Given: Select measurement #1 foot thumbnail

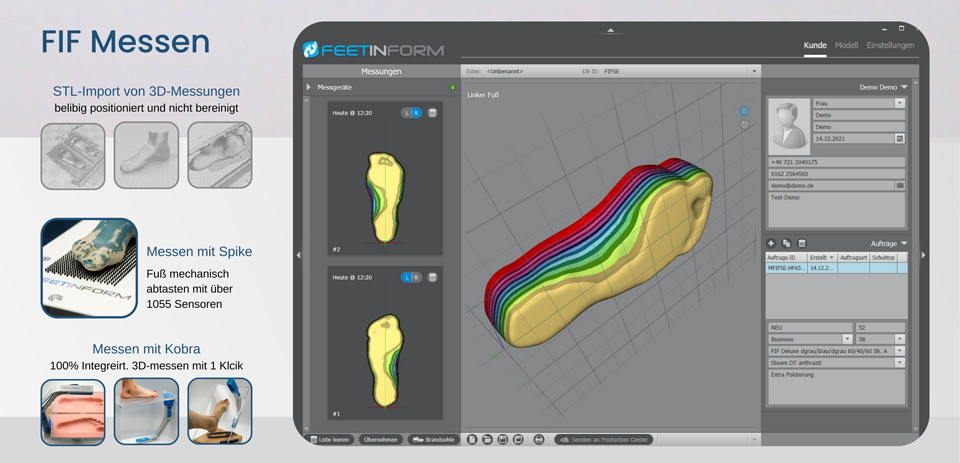Looking at the screenshot, I should coord(385,361).
